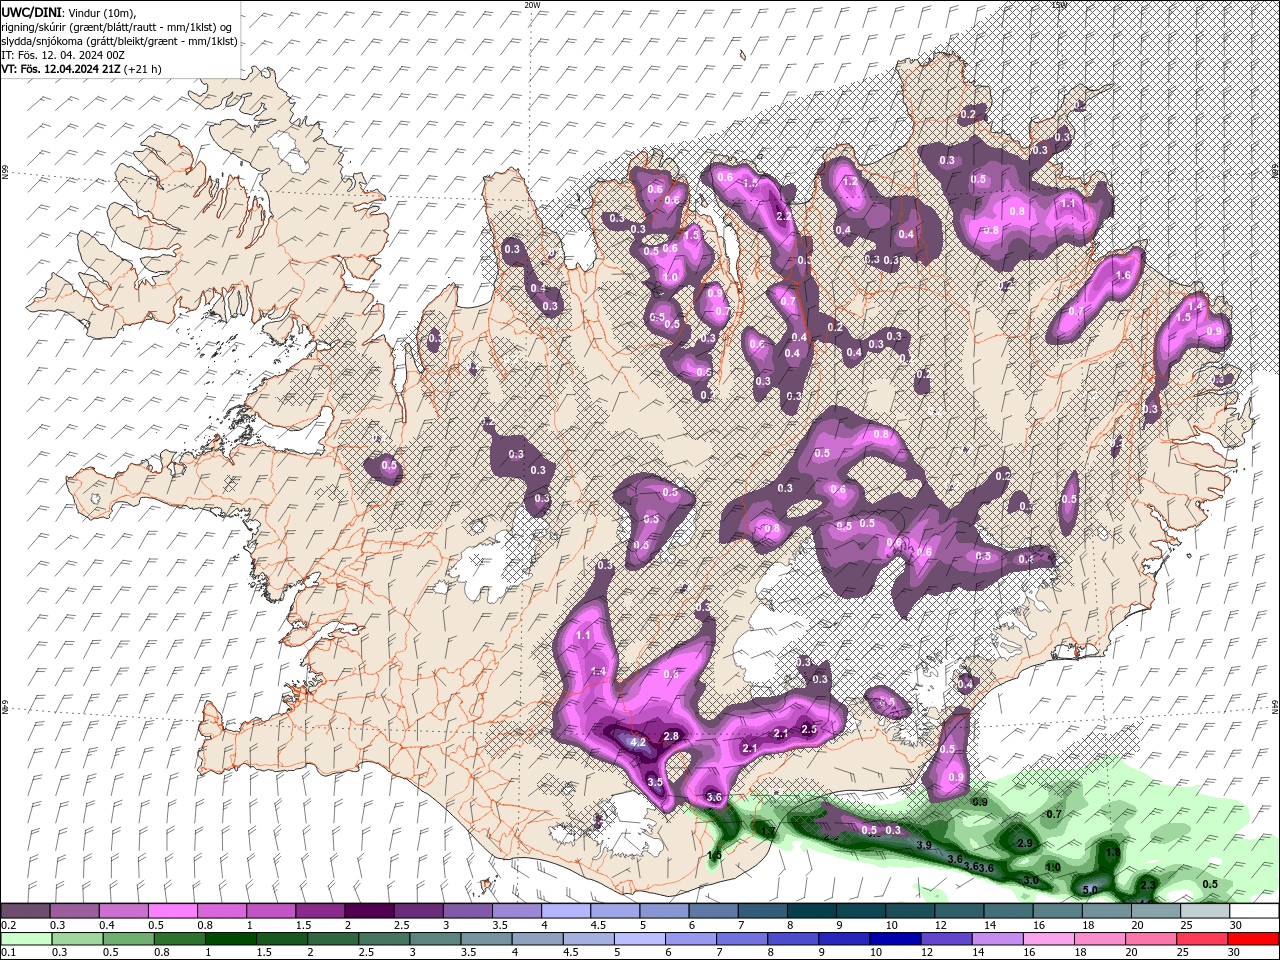Select the palest green swatch above label 0.1
Viewport: 1280px width, 960px height.
(25, 938)
